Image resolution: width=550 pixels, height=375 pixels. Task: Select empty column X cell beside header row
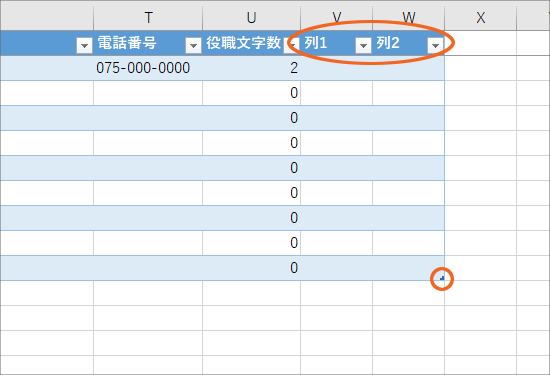(481, 43)
